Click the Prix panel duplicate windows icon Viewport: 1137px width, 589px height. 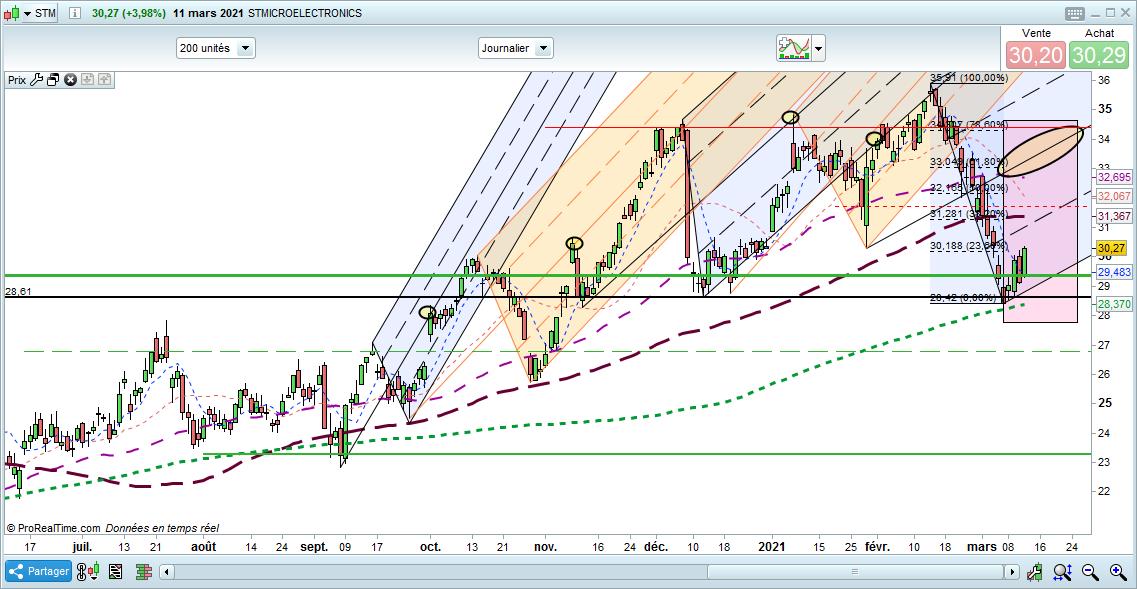pos(53,80)
